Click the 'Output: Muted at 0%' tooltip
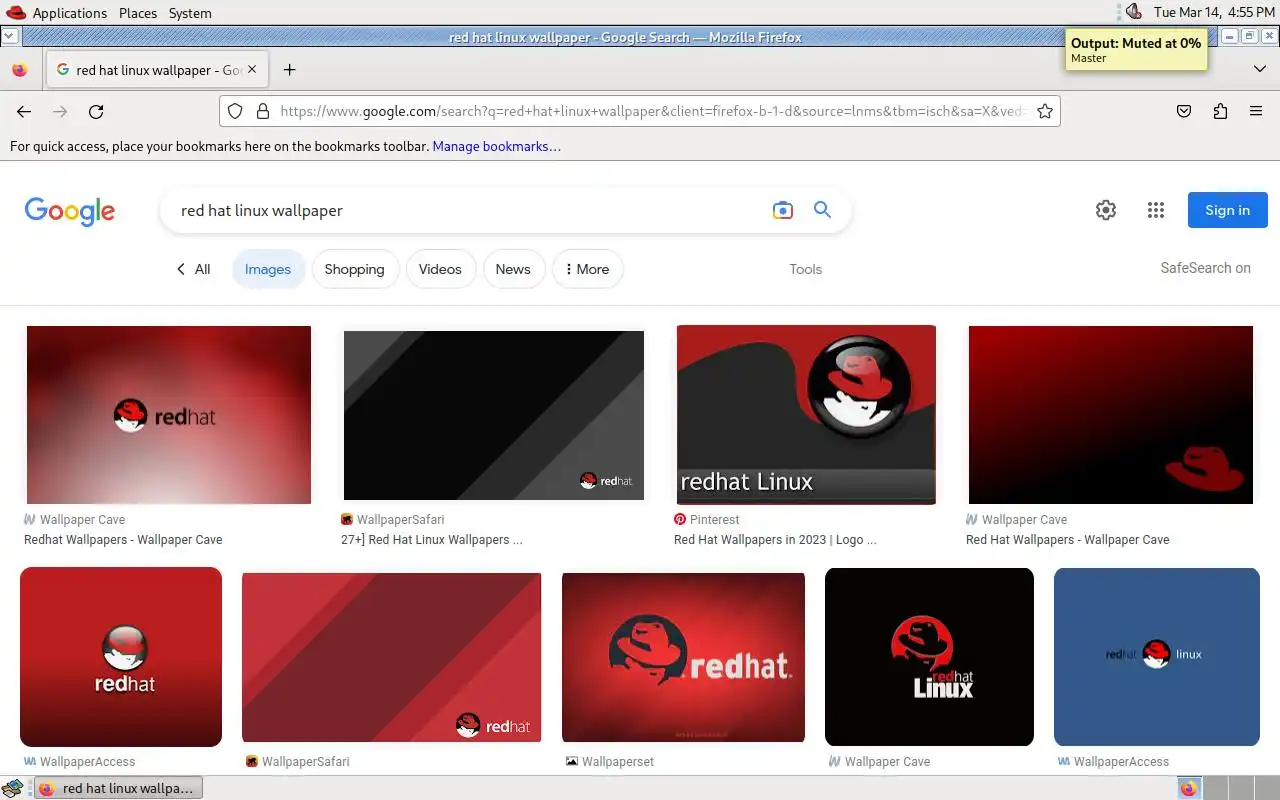 1136,50
